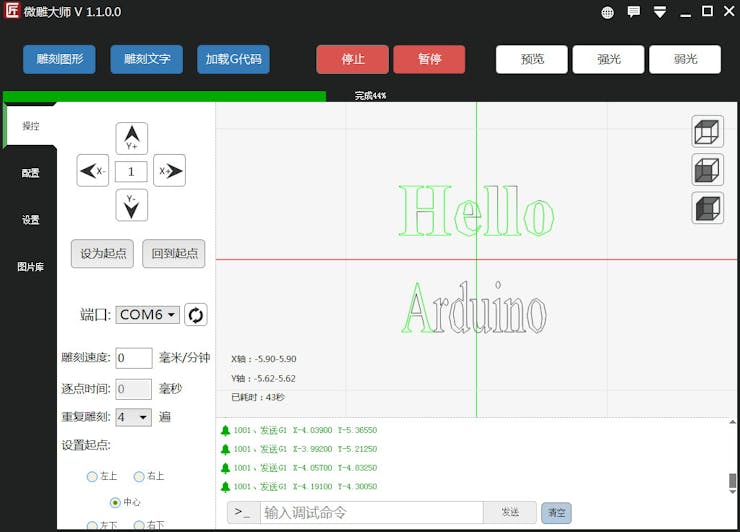Click the 预览 preview button
The image size is (740, 532).
pos(532,59)
